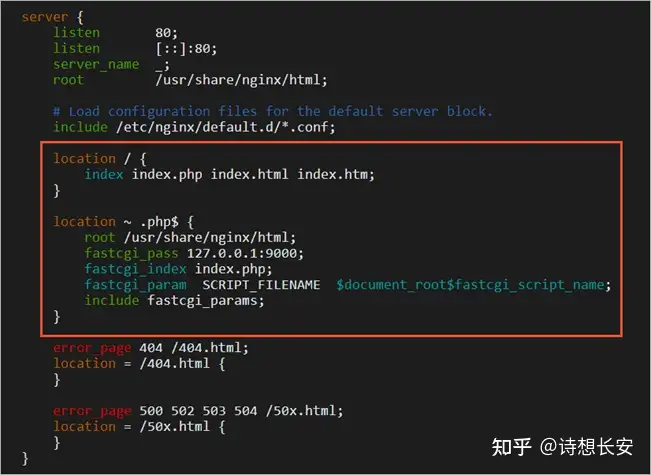Click the SCRIPT_FILENAME parameter text
The height and width of the screenshot is (475, 651).
click(260, 285)
